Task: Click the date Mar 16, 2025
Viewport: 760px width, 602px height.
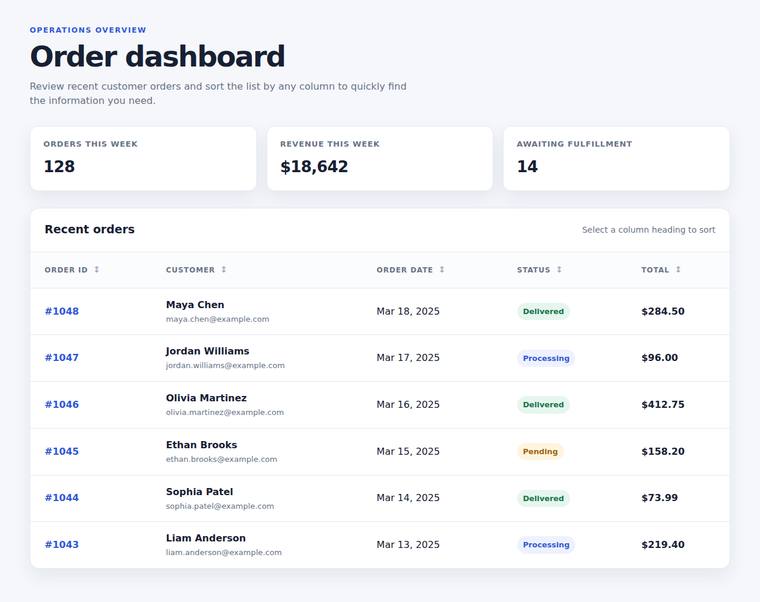Action: (x=408, y=405)
